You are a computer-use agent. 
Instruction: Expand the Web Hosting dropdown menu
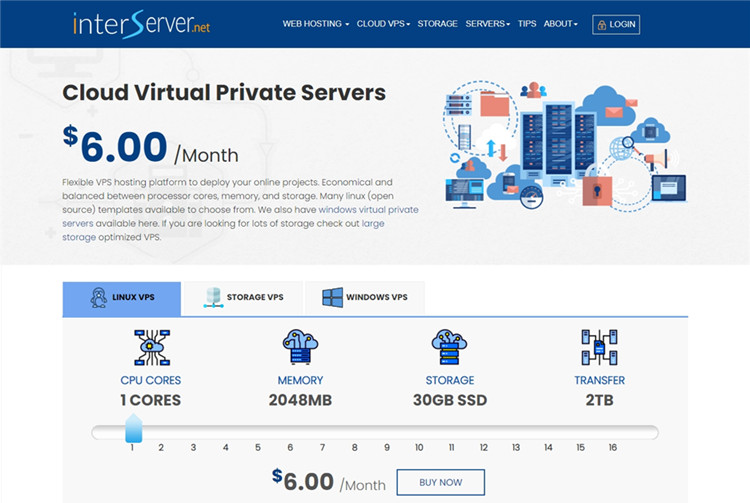pyautogui.click(x=315, y=24)
